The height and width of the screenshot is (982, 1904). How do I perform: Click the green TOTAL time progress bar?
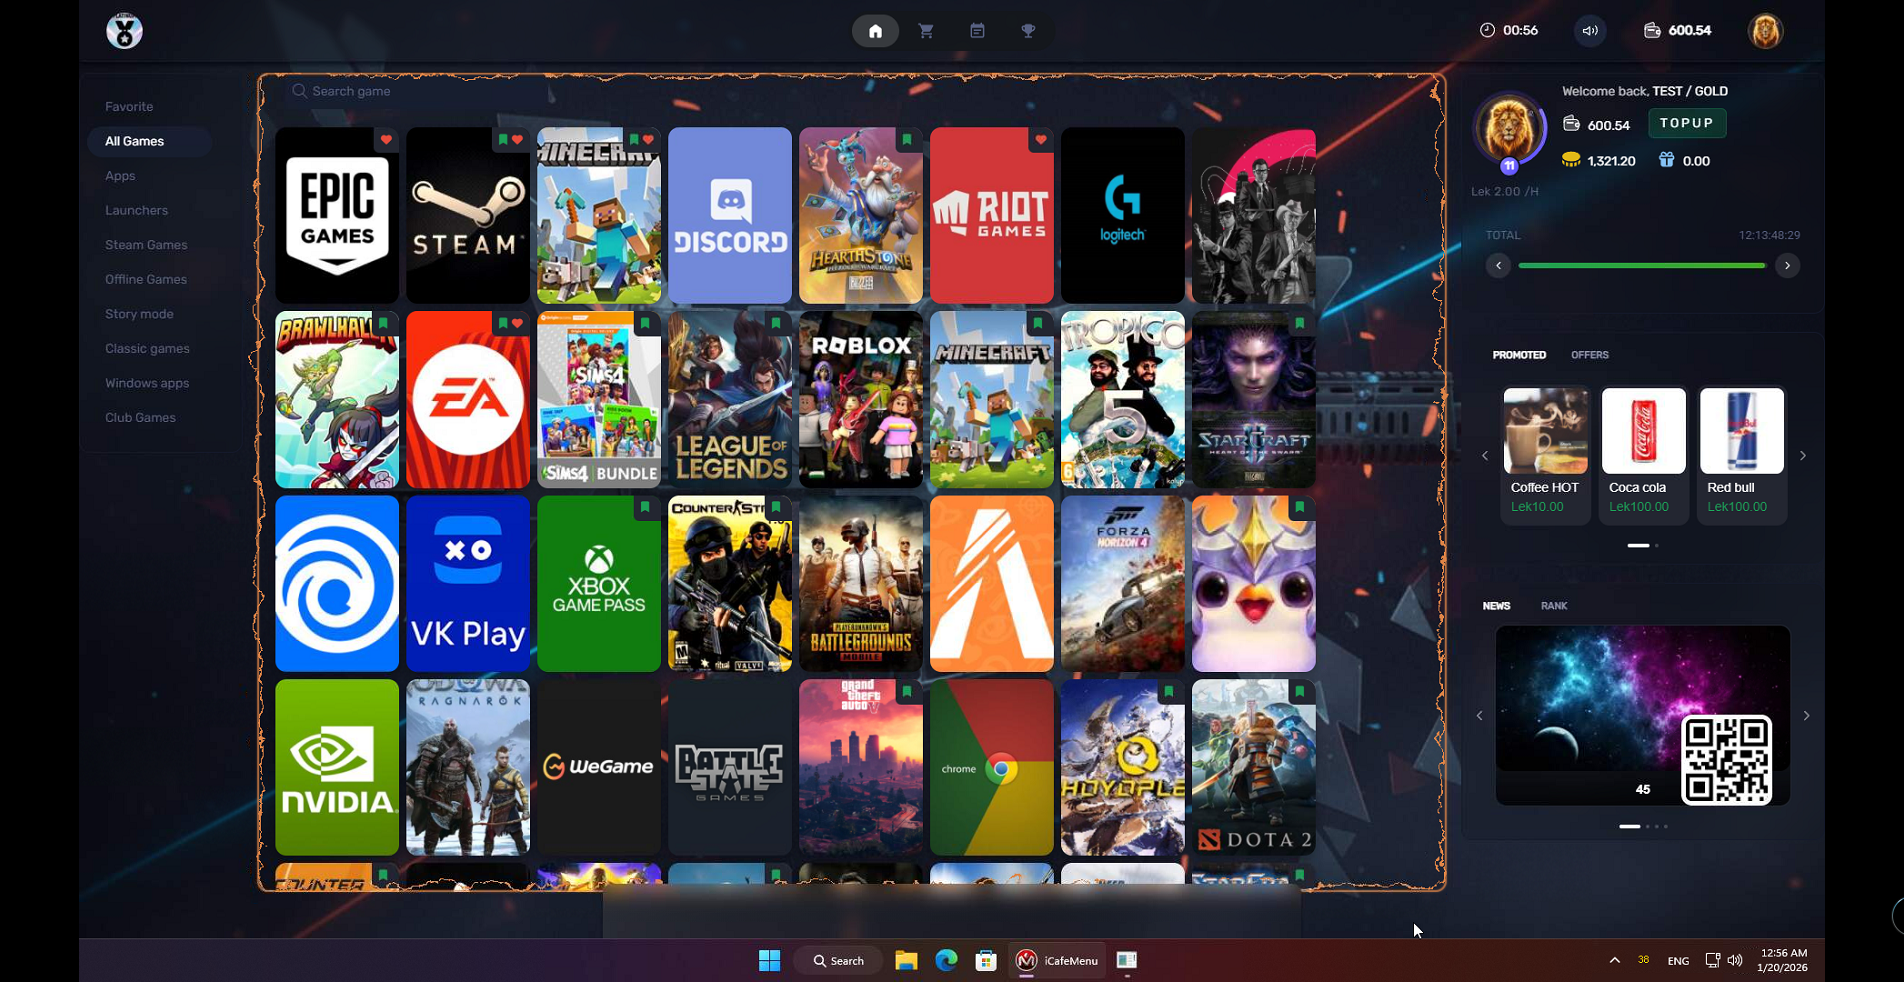pyautogui.click(x=1641, y=266)
